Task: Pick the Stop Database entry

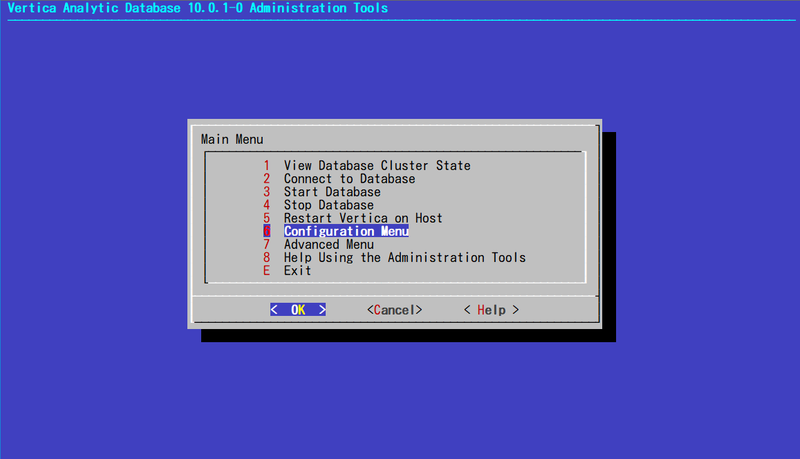Action: [318, 205]
